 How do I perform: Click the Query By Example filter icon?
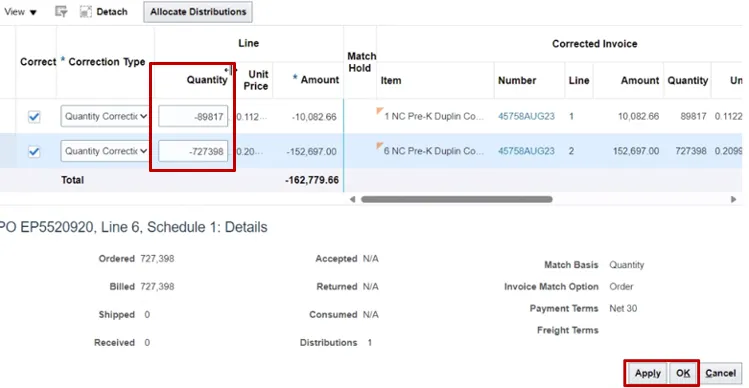pos(61,12)
